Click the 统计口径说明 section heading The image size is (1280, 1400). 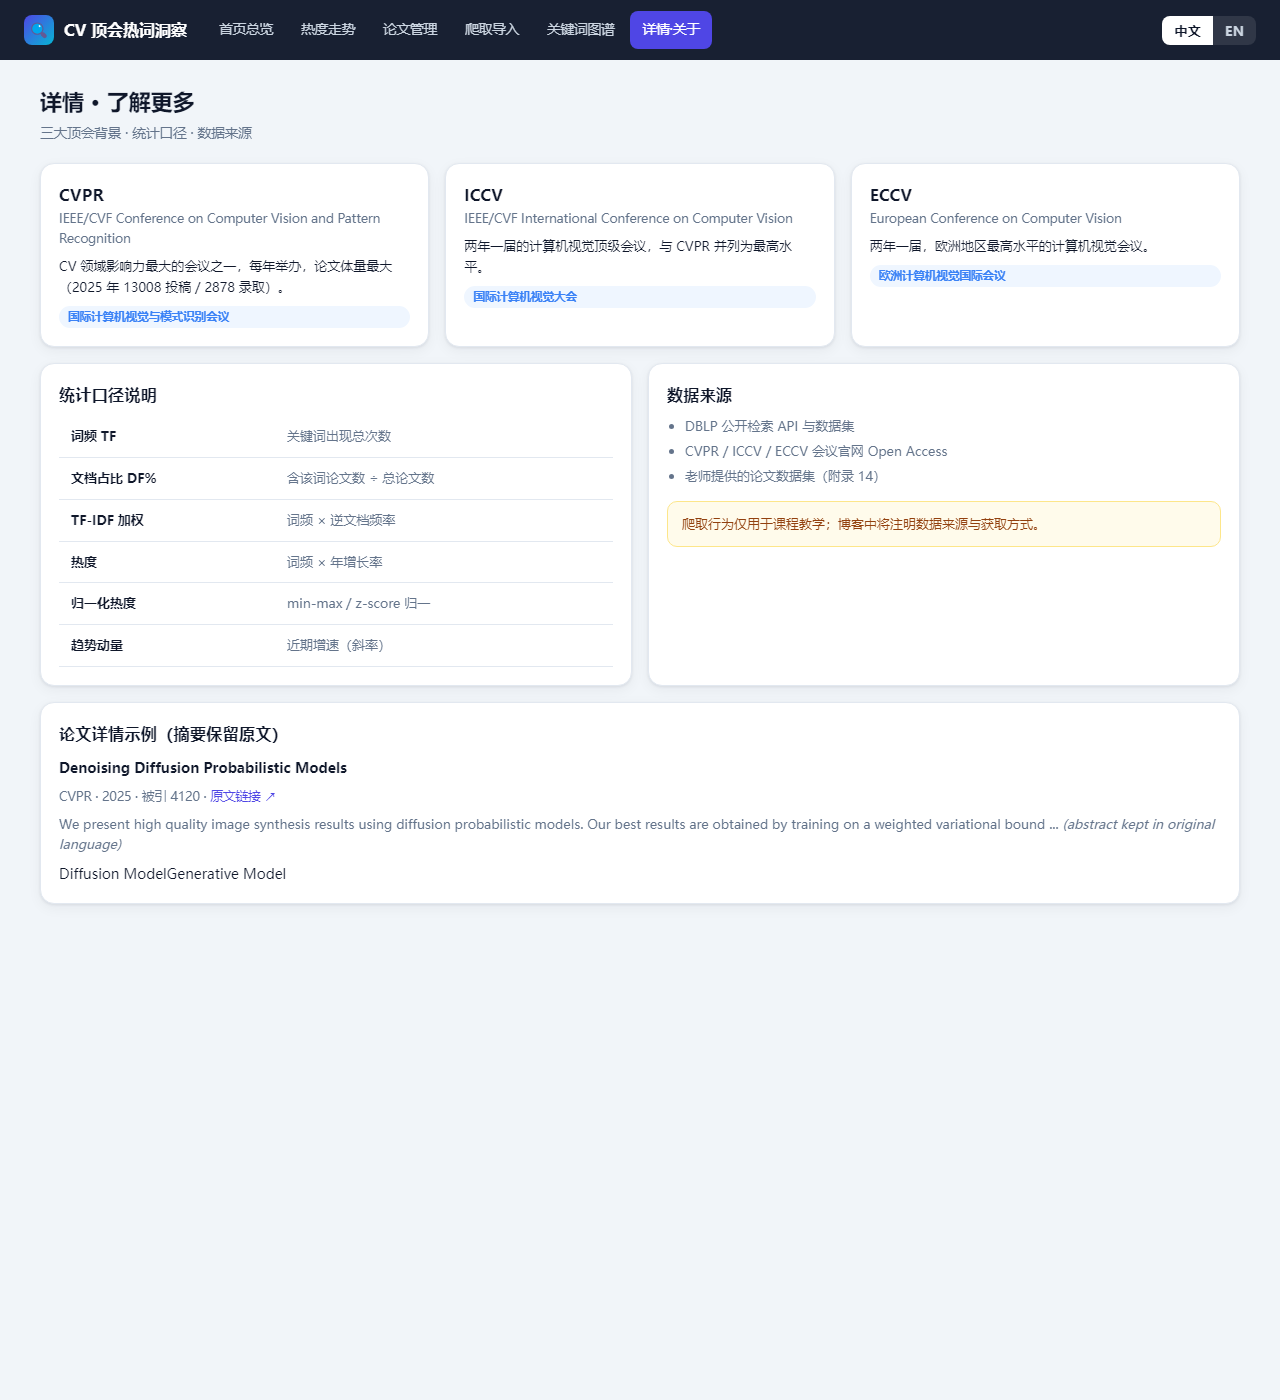click(108, 395)
